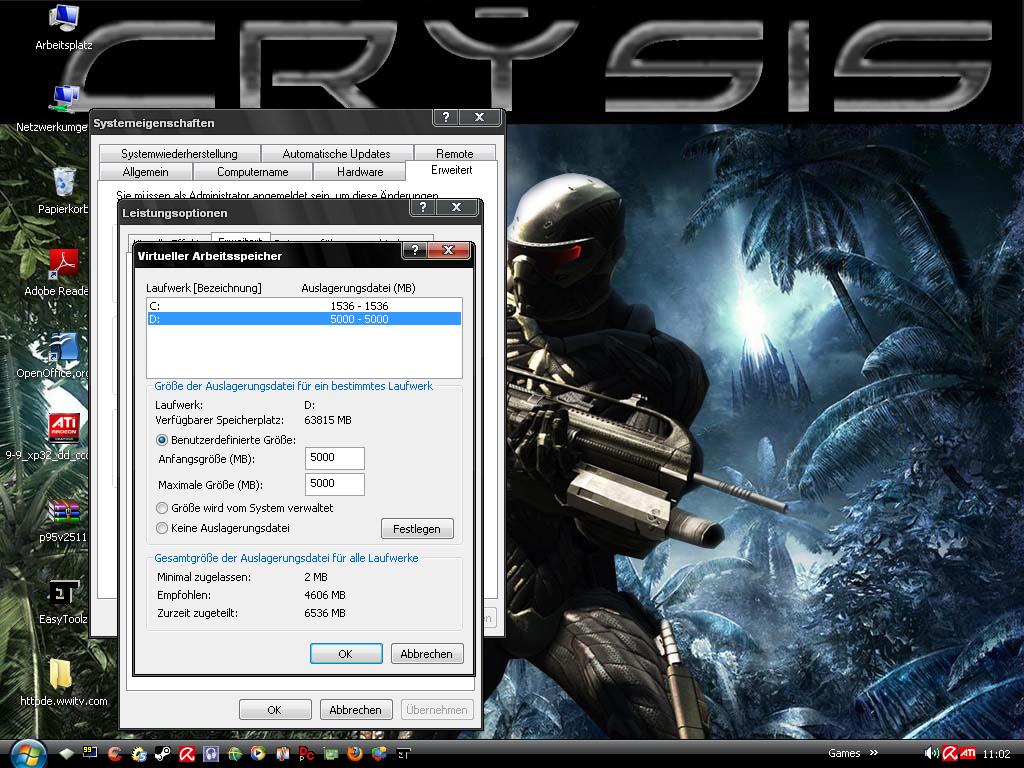Image resolution: width=1024 pixels, height=768 pixels.
Task: Click the Avira icon in the system tray
Action: pos(950,754)
